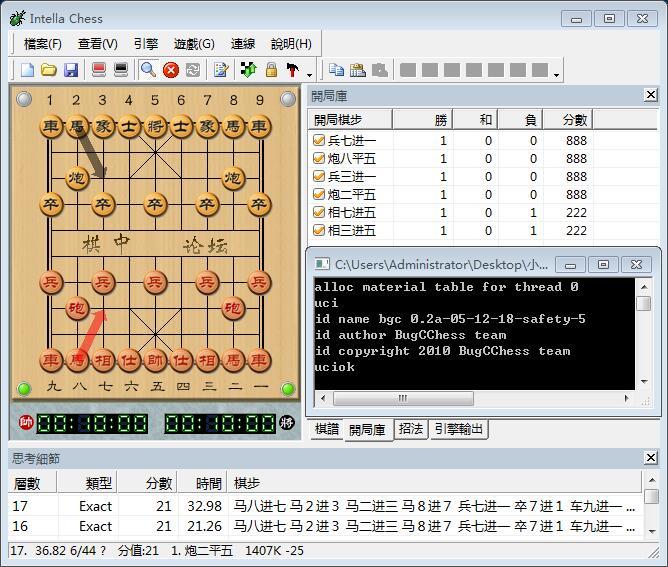Image resolution: width=668 pixels, height=567 pixels.
Task: Toggle the checkbox for 兵七进一
Action: (319, 140)
